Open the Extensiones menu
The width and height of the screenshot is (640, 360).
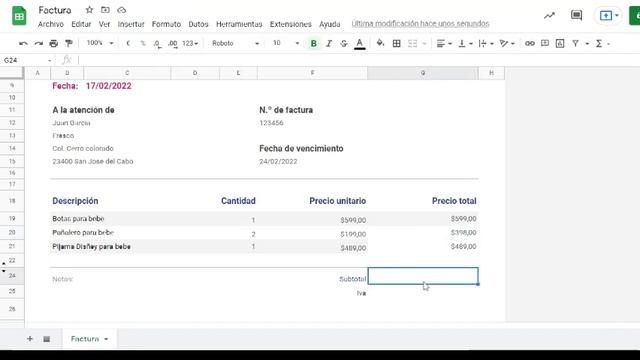(291, 24)
